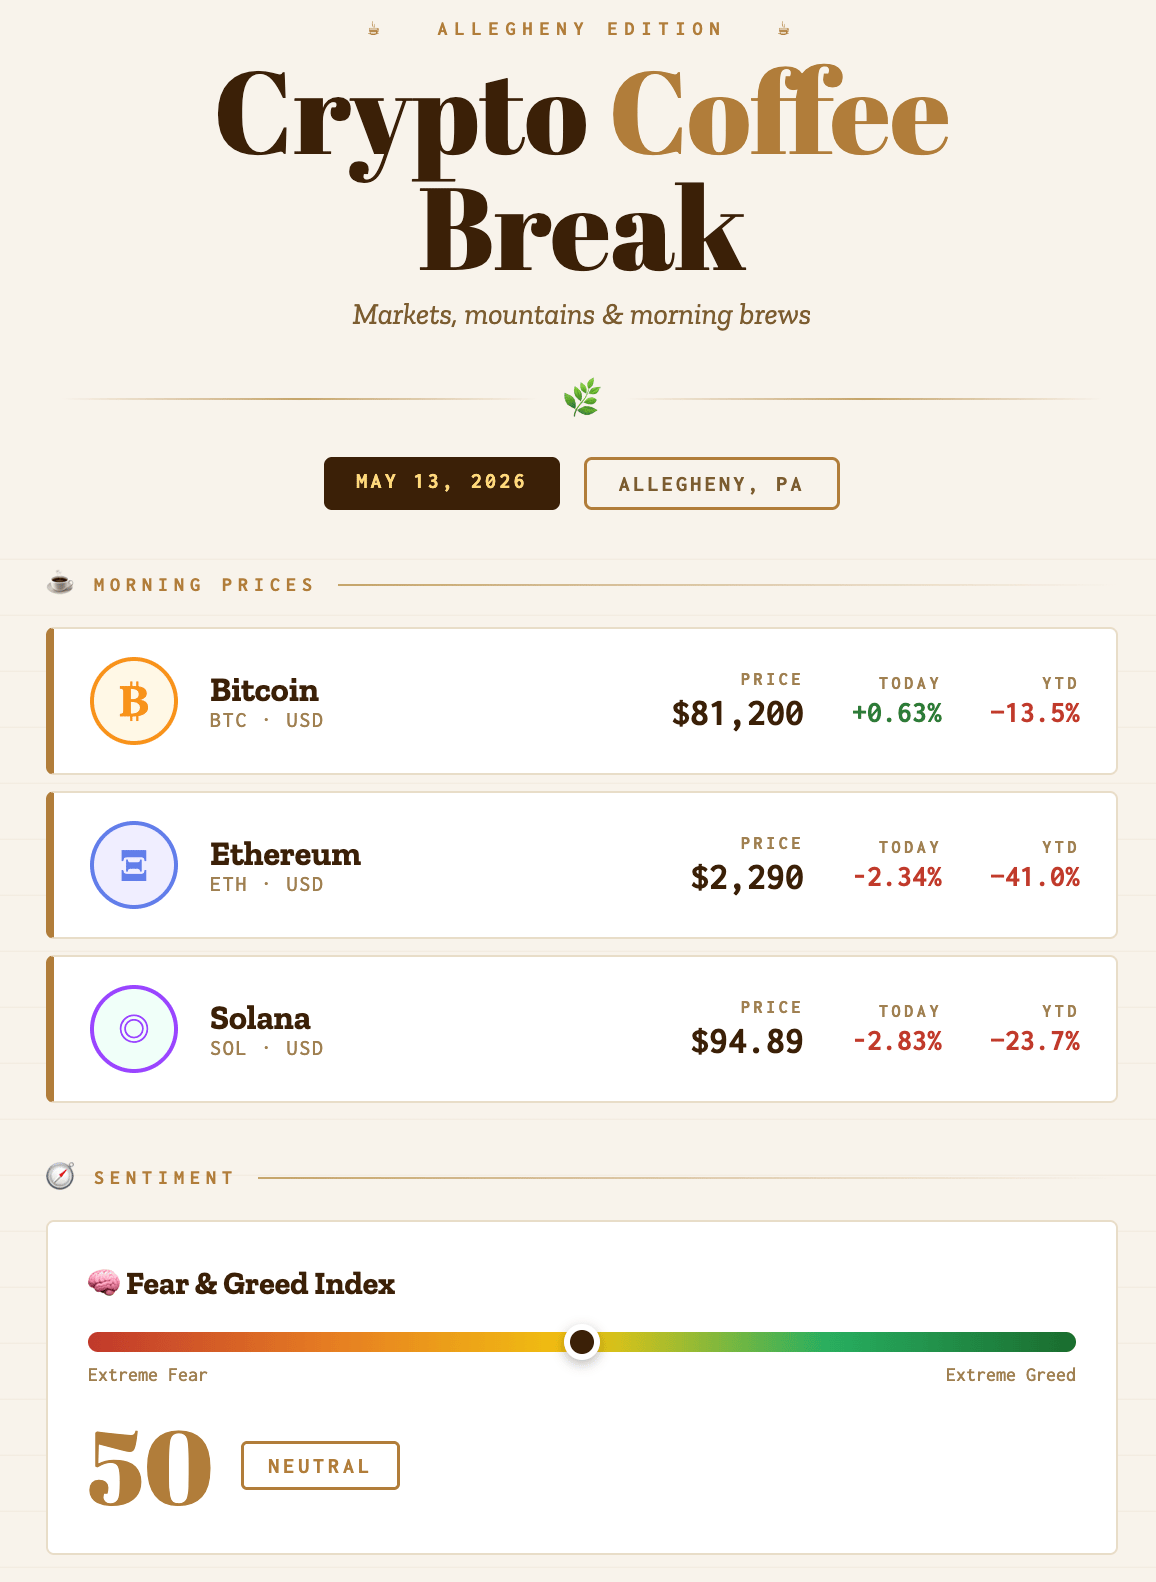This screenshot has height=1582, width=1156.
Task: Click the Ethereum blue circle icon
Action: [134, 865]
